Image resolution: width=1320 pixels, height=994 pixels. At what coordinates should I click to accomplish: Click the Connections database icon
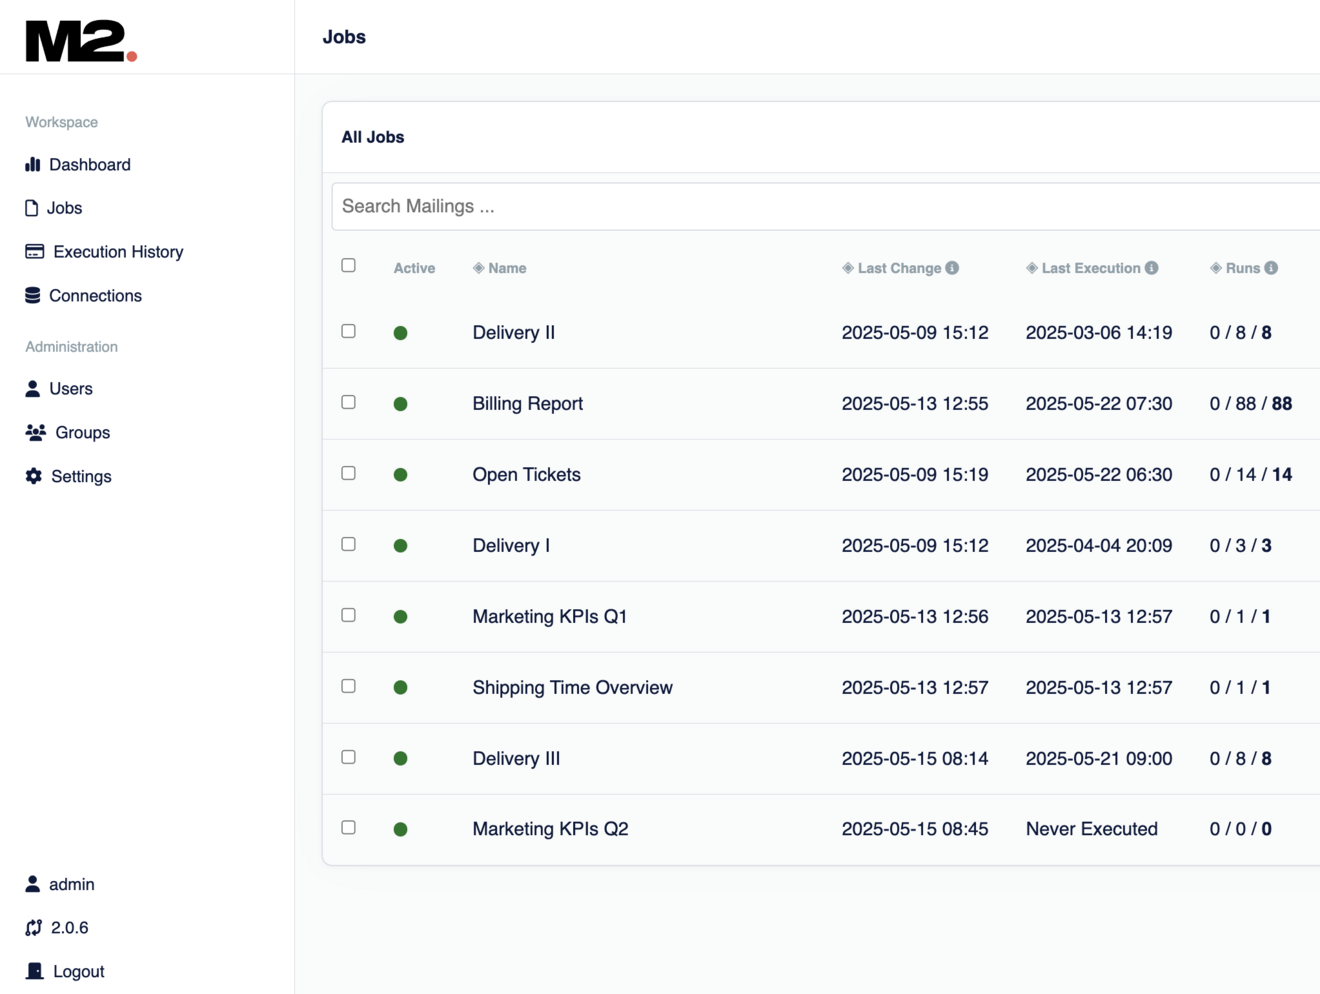tap(33, 295)
